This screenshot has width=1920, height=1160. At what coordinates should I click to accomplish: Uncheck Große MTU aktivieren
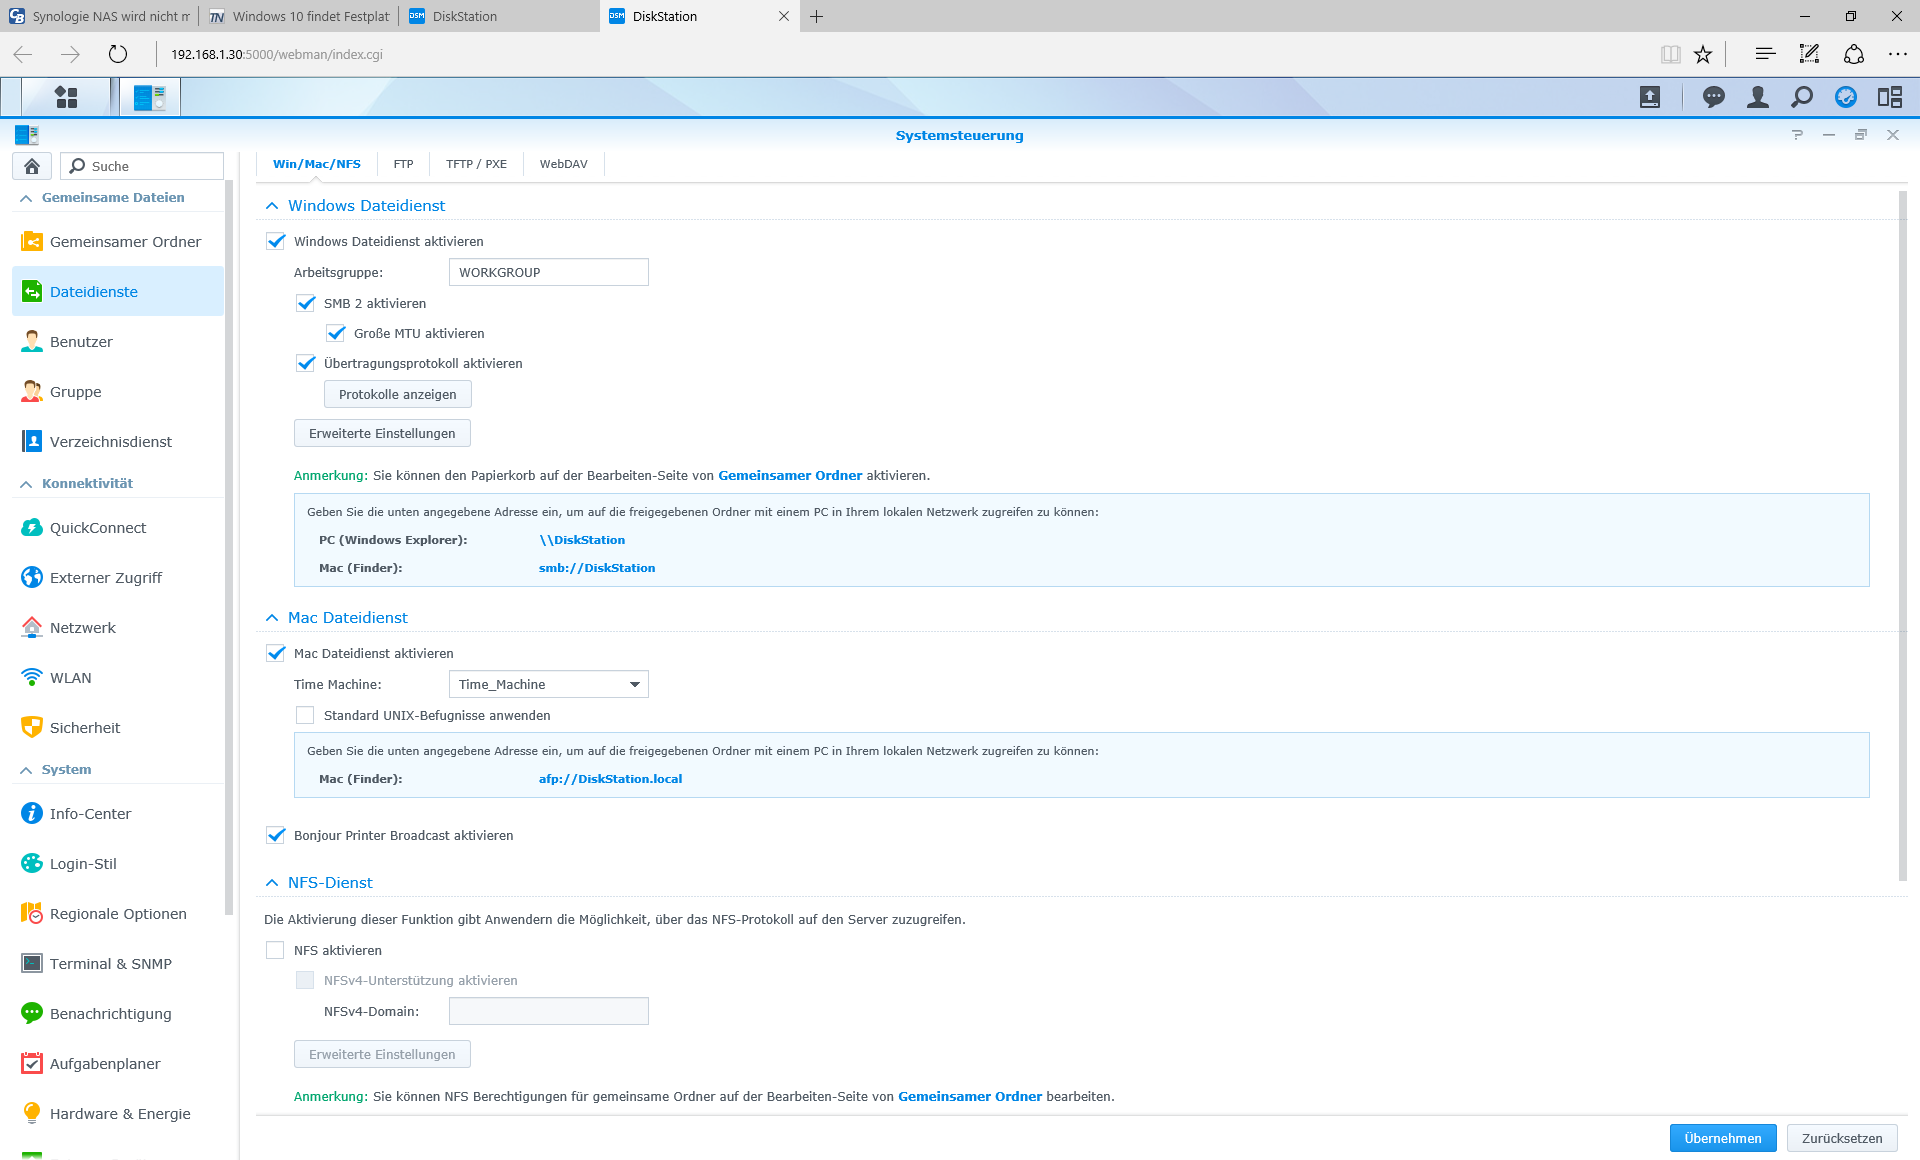(x=336, y=333)
